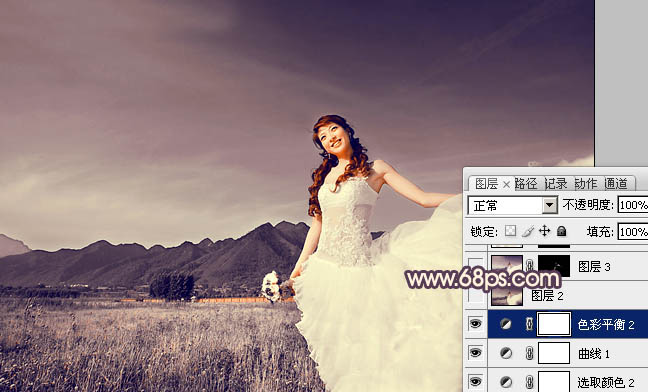The image size is (648, 392).
Task: Click the mask link chain on 曲线 1
Action: click(x=529, y=353)
